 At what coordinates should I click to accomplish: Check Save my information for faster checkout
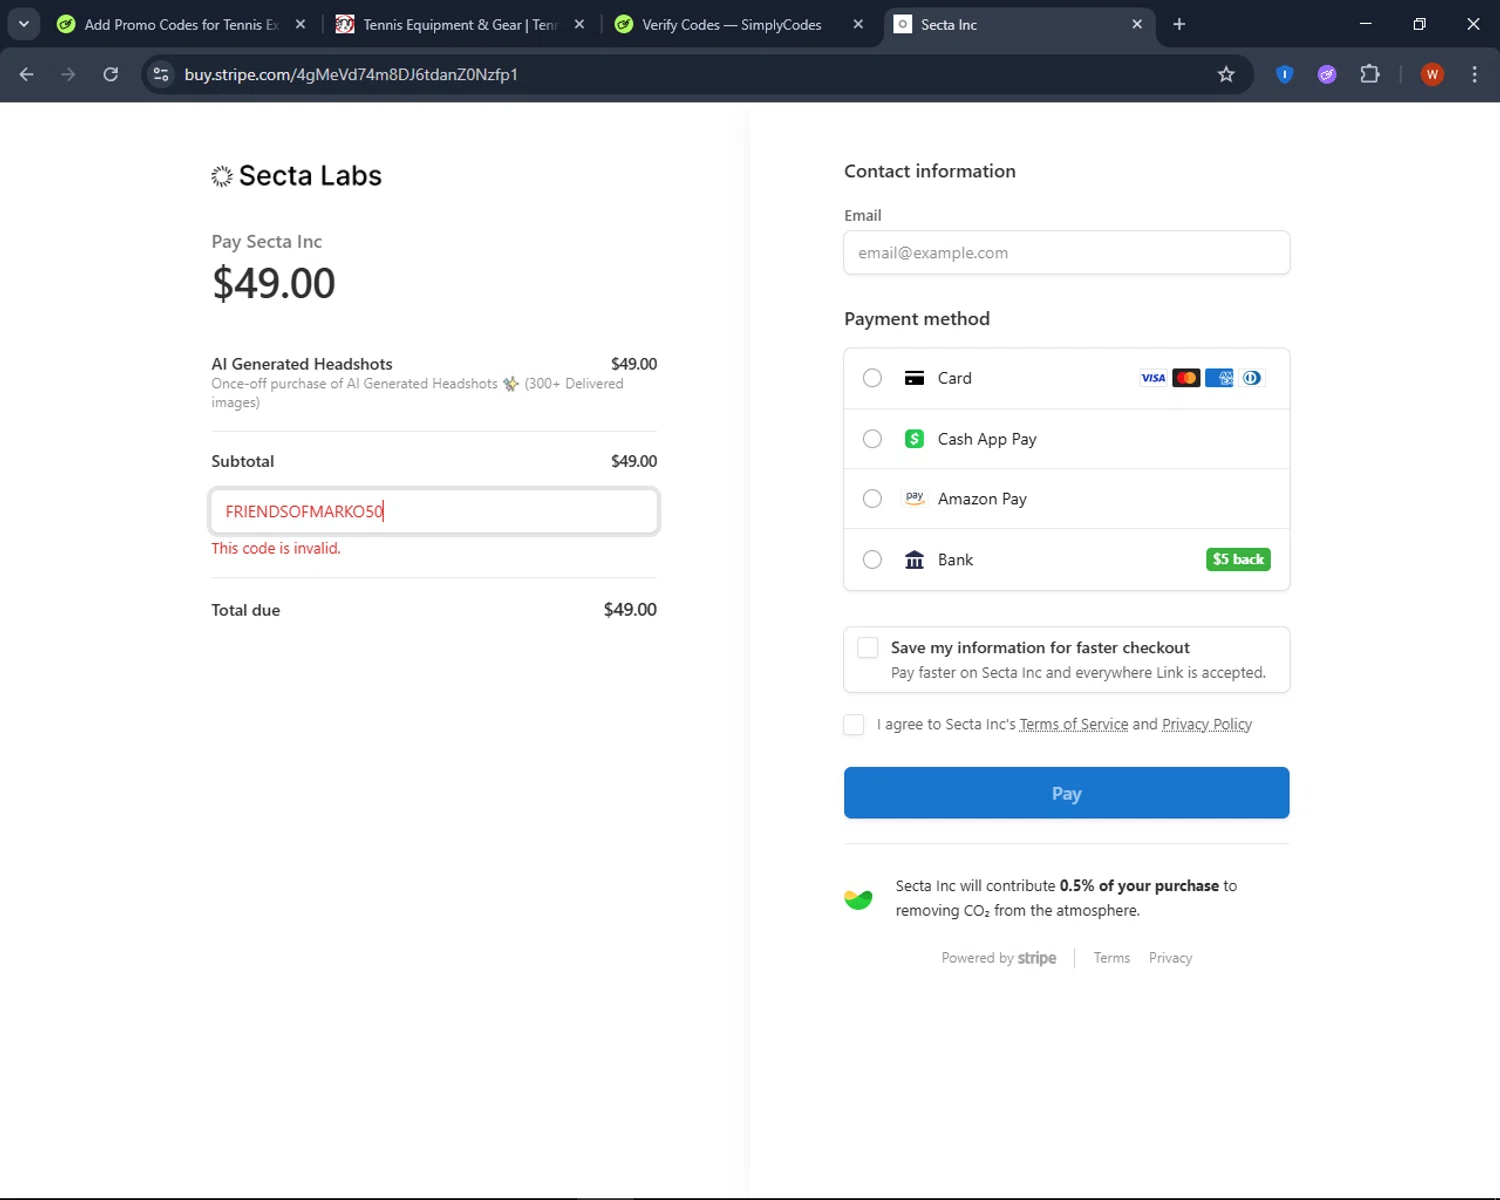click(x=868, y=648)
